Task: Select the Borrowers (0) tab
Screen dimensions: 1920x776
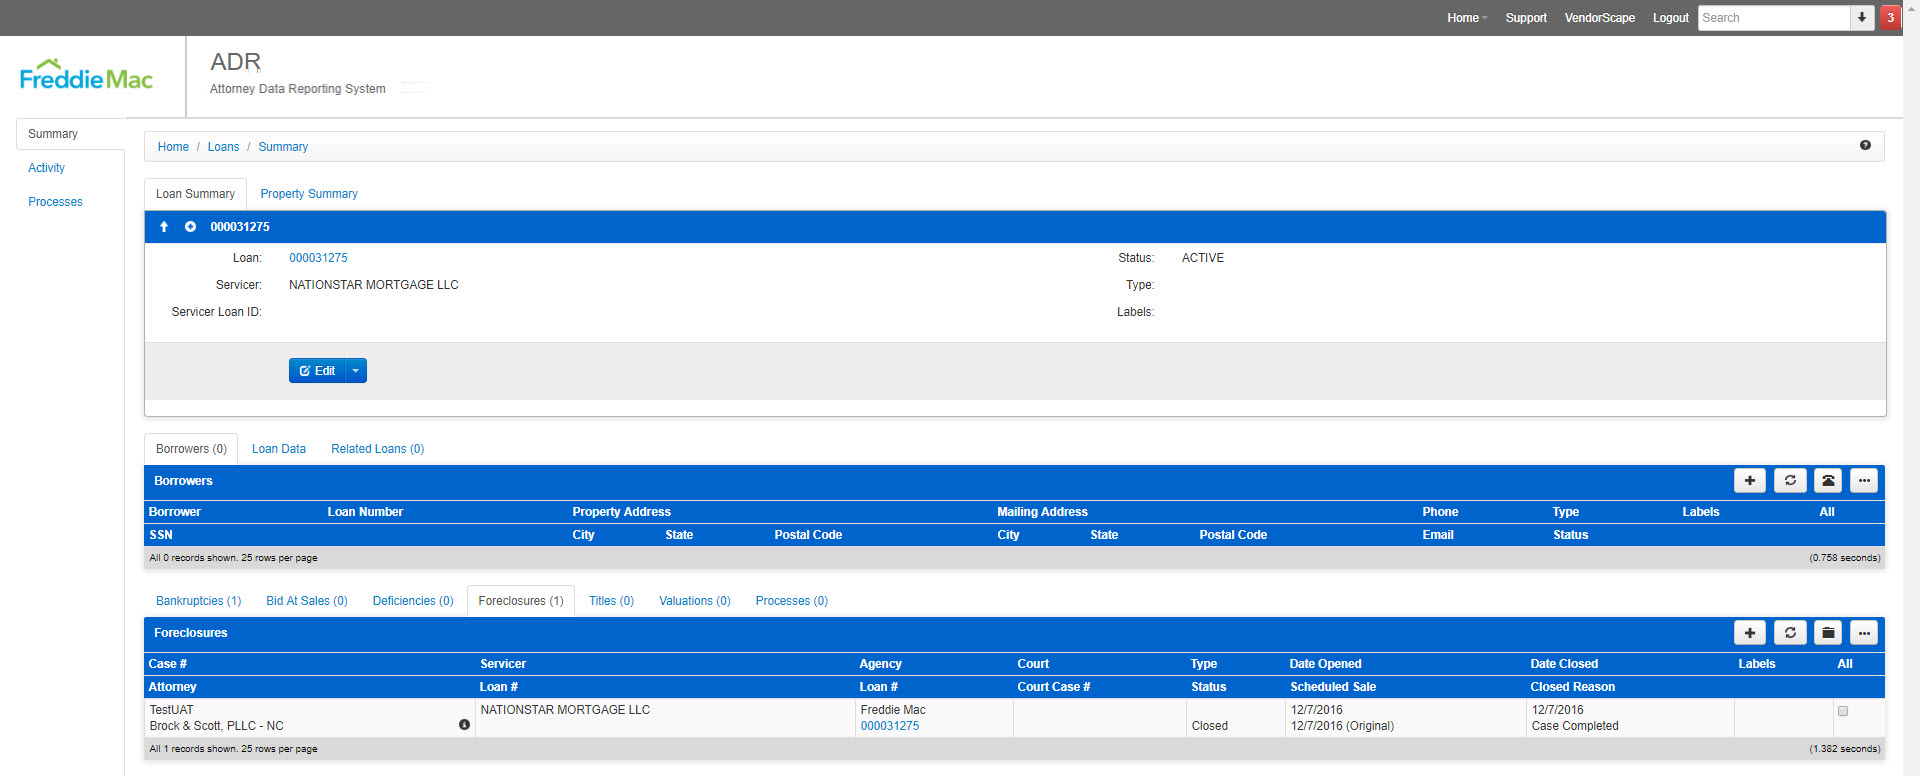Action: pyautogui.click(x=191, y=449)
